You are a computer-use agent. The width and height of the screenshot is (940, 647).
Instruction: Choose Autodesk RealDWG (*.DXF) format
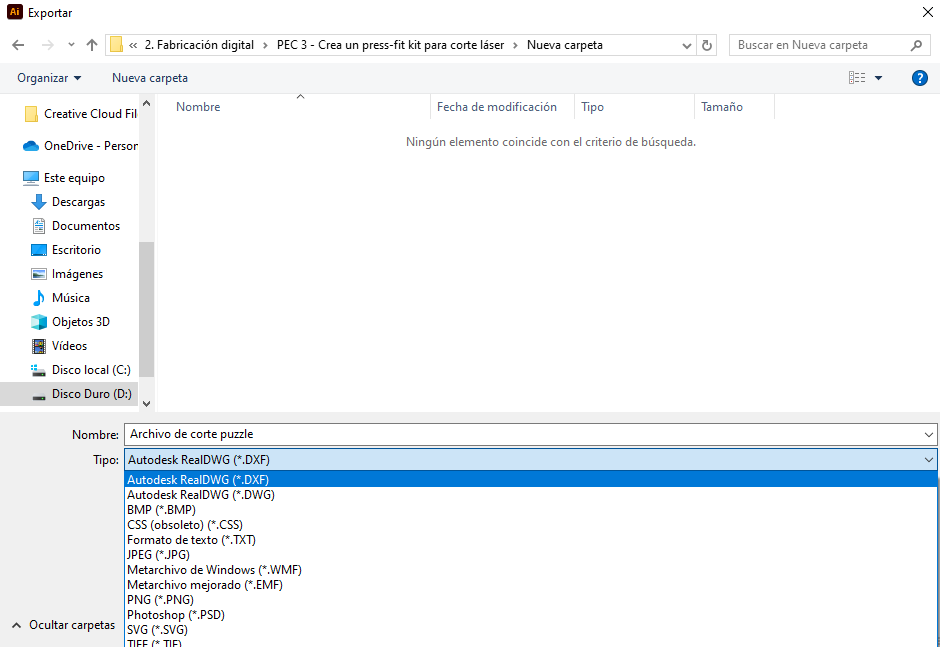[x=531, y=479]
